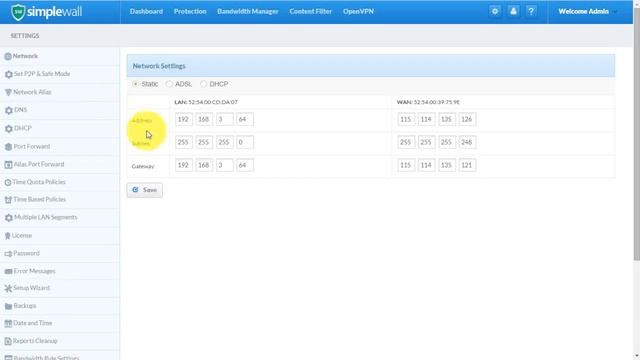Click Time Quota Policies clock icon
The height and width of the screenshot is (360, 640).
[8, 182]
